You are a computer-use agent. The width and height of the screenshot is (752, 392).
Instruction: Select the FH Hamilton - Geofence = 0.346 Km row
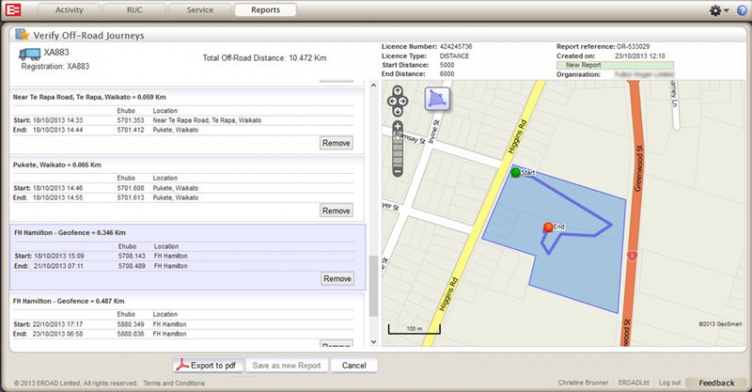188,257
